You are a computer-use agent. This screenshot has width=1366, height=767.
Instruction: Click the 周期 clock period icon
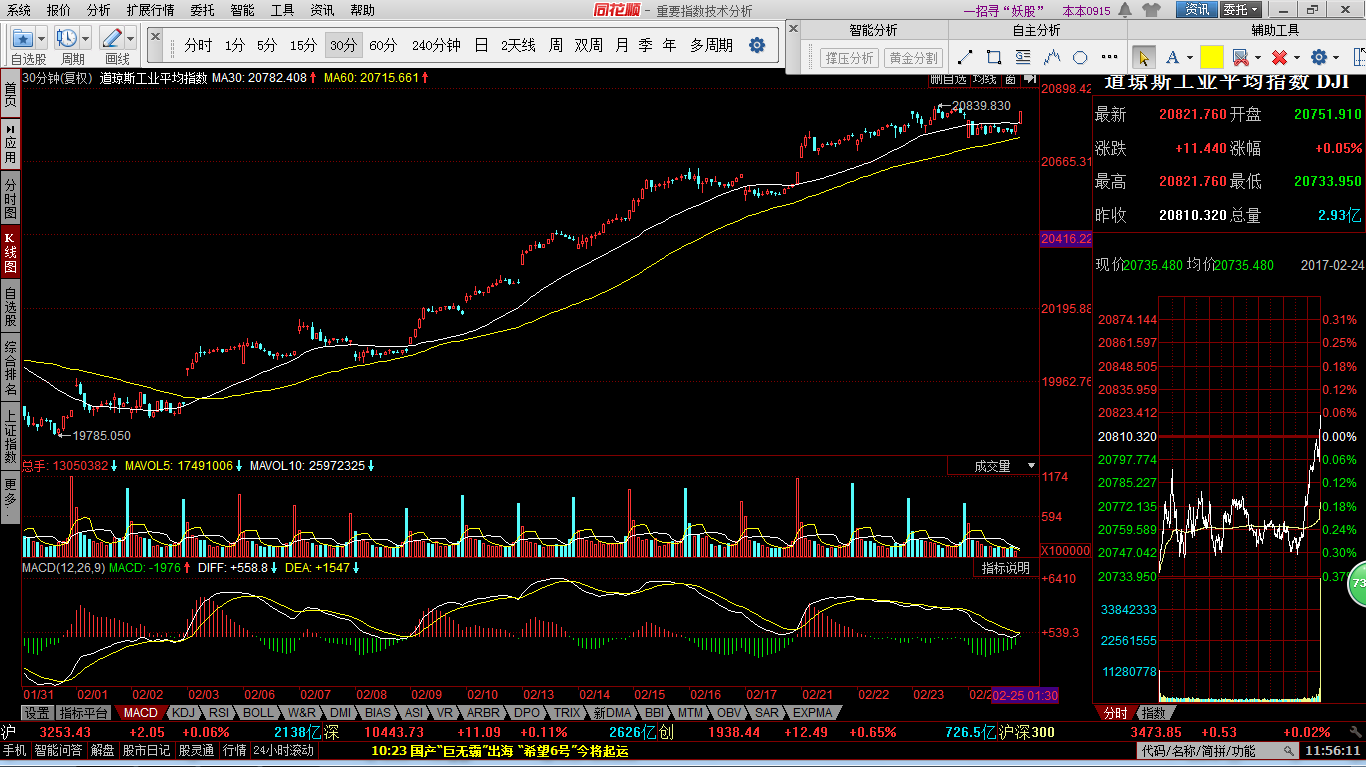[68, 38]
